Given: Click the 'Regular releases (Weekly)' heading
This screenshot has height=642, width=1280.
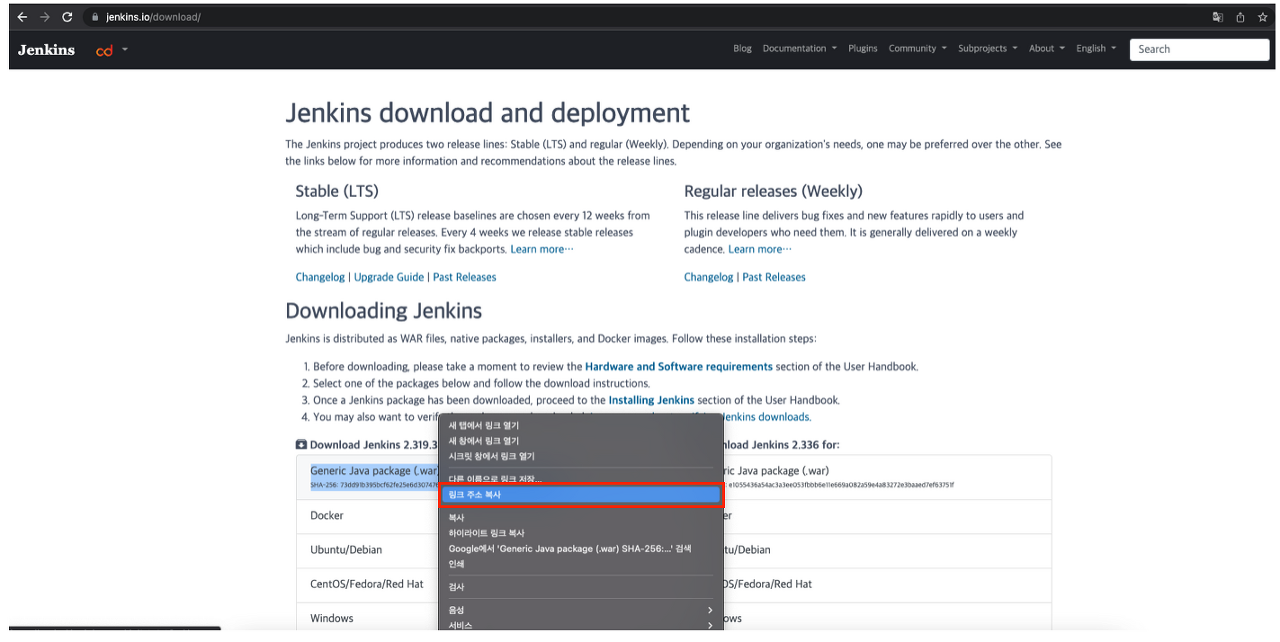Looking at the screenshot, I should 773,191.
